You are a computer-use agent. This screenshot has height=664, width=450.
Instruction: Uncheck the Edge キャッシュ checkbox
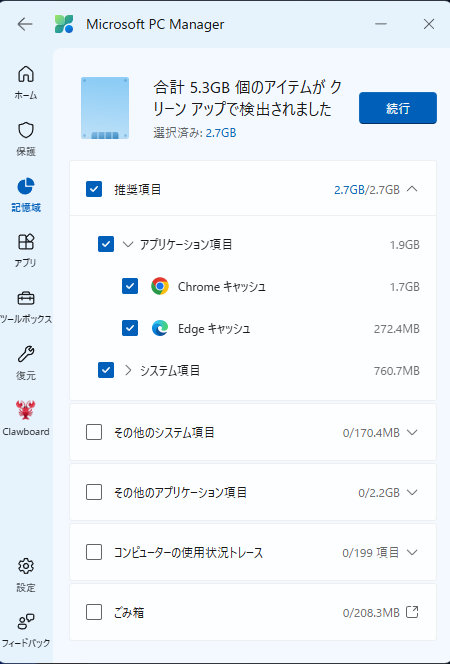(x=130, y=329)
